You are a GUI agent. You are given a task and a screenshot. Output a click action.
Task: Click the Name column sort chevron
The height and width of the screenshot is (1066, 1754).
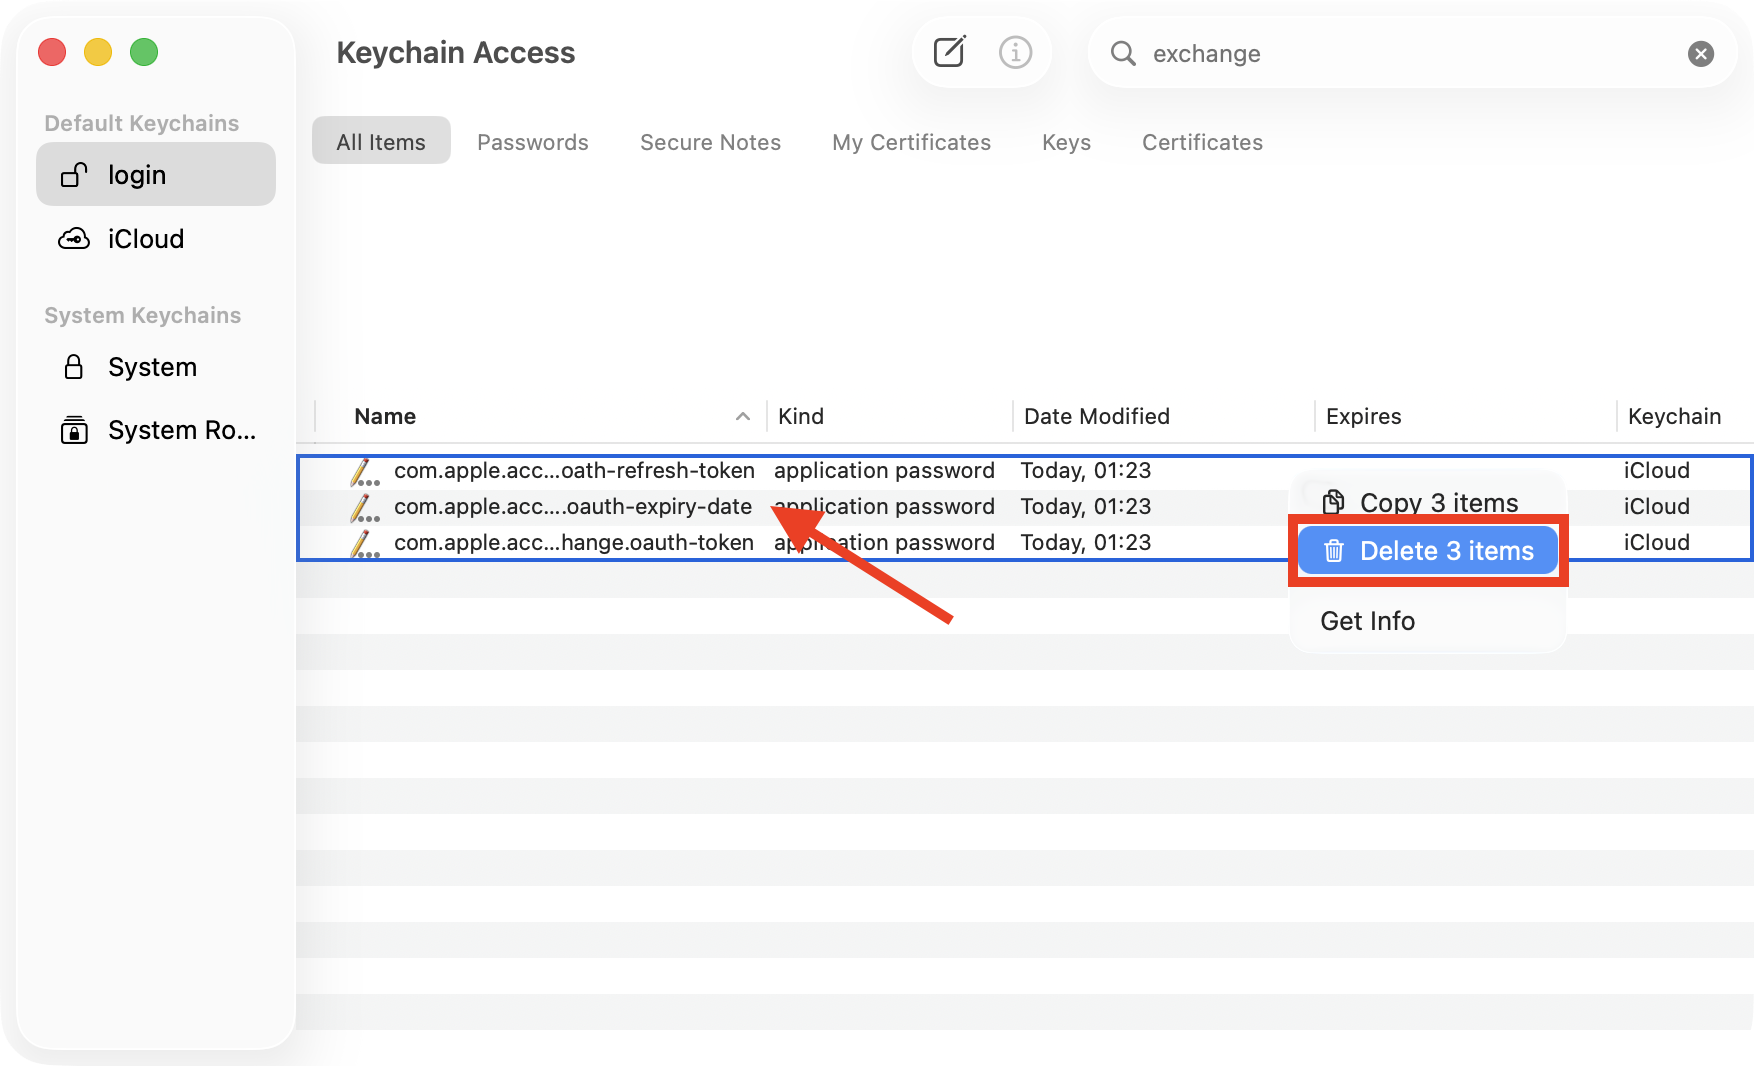tap(743, 415)
